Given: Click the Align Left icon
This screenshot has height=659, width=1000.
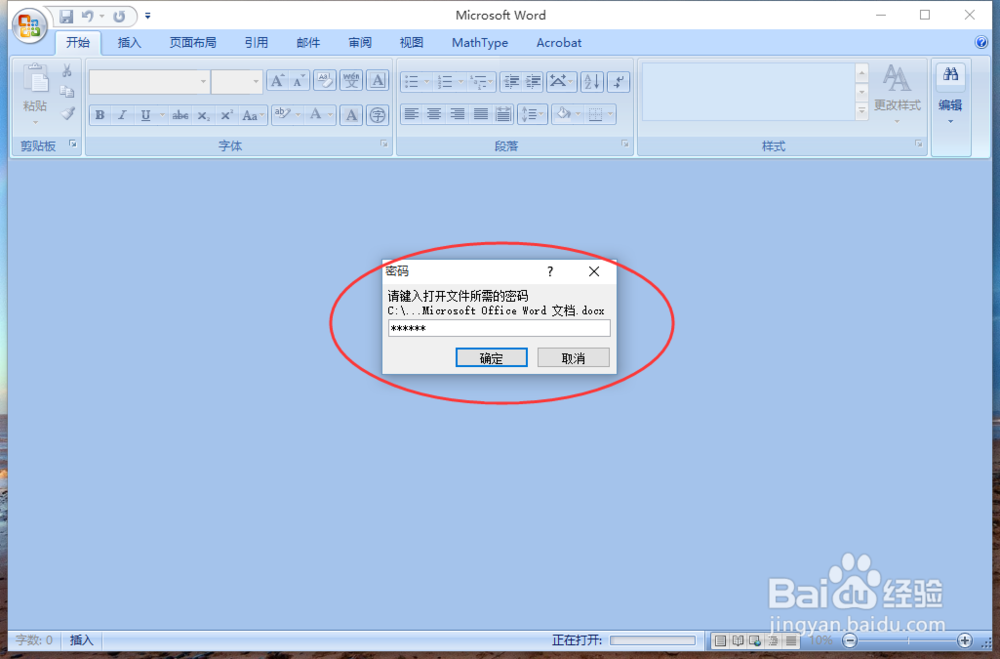Looking at the screenshot, I should [411, 114].
